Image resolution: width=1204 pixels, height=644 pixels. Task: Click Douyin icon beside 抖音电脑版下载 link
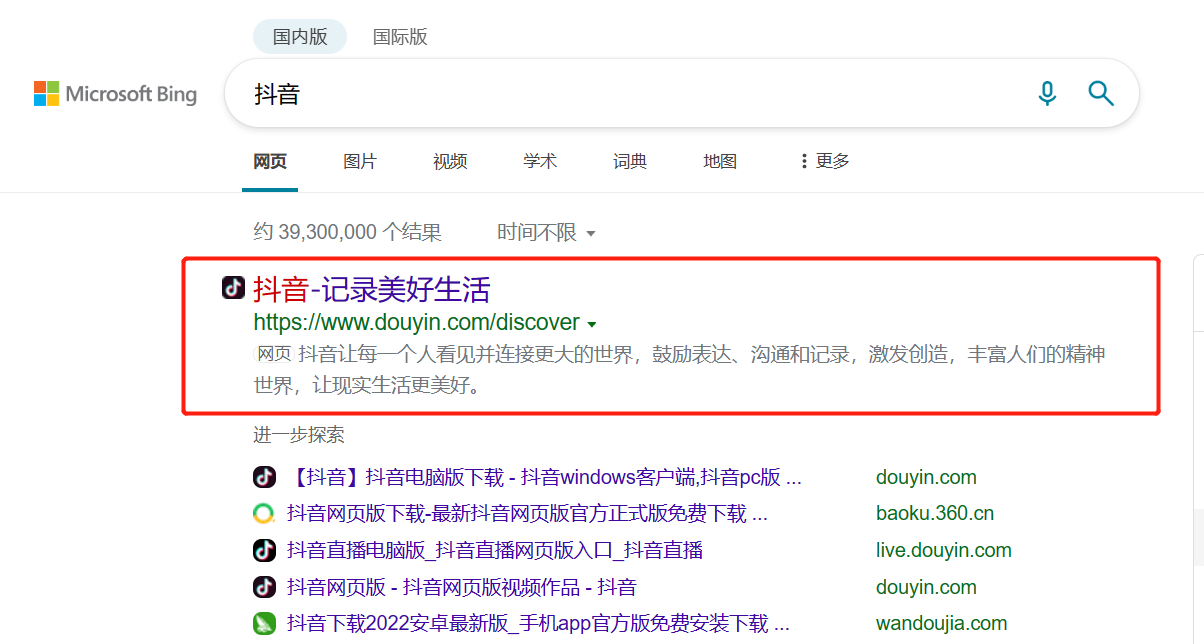(x=264, y=477)
